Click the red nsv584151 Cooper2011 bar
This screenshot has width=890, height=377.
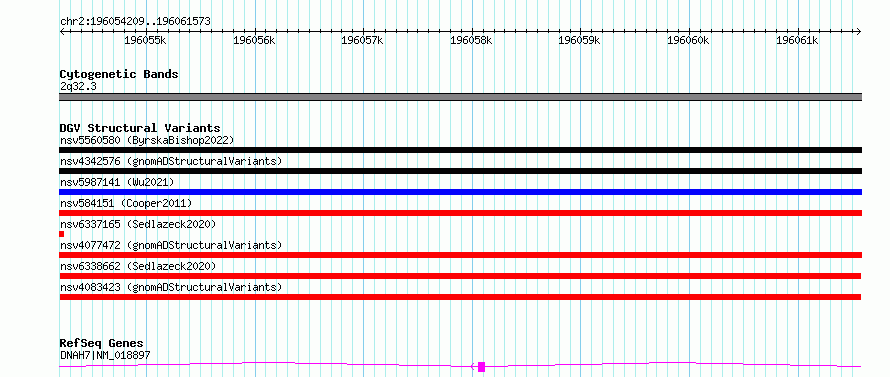(x=460, y=213)
